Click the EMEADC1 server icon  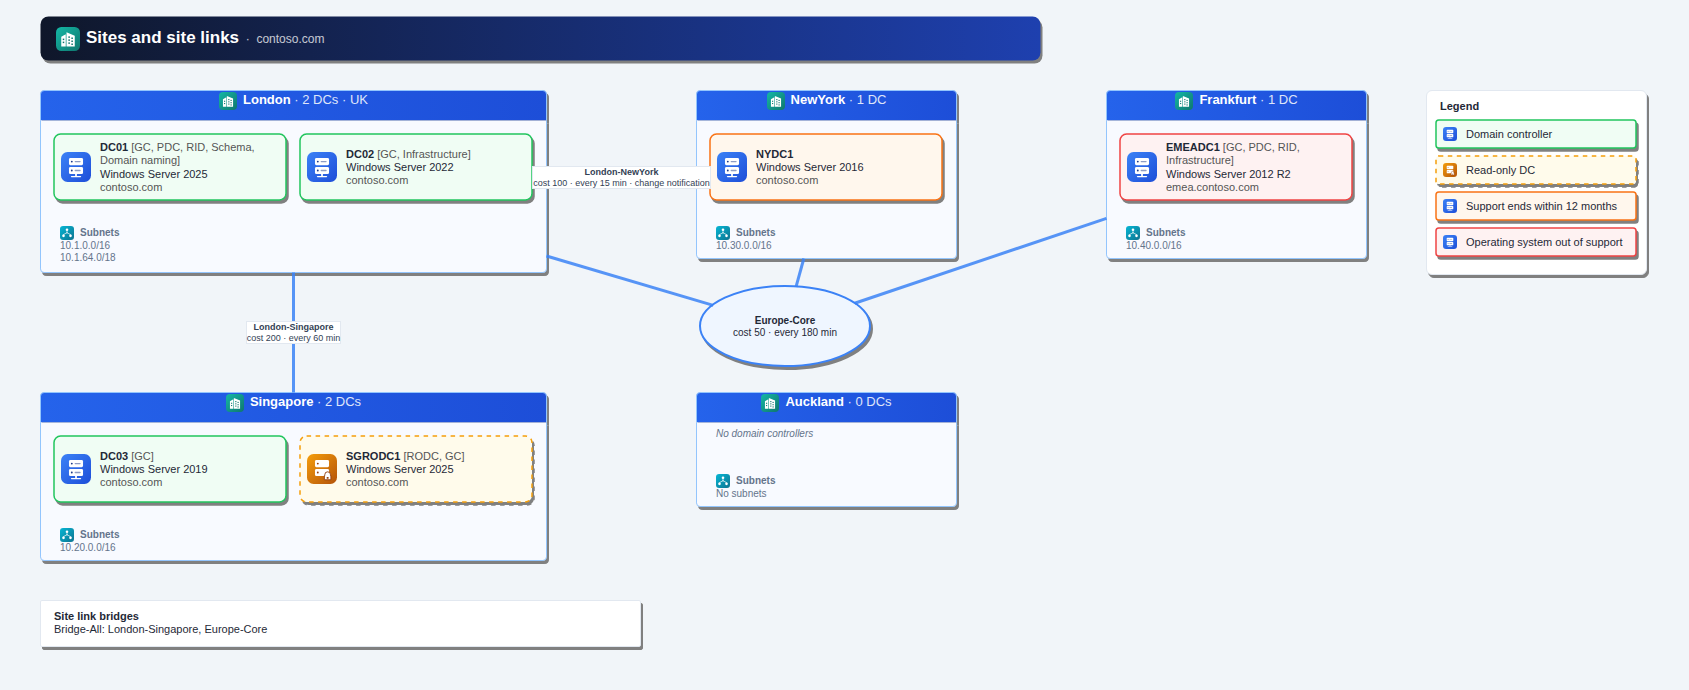pyautogui.click(x=1142, y=167)
